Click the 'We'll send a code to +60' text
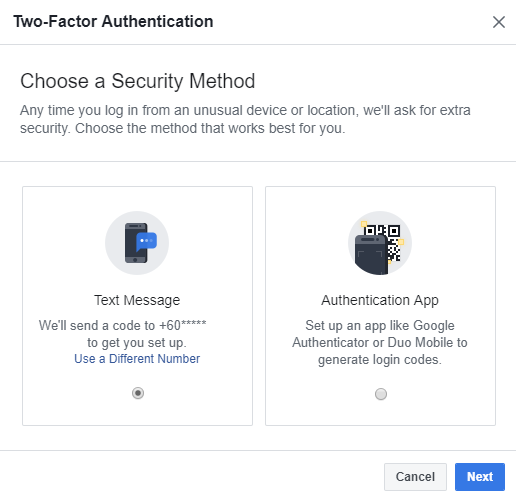The image size is (516, 497). click(122, 325)
